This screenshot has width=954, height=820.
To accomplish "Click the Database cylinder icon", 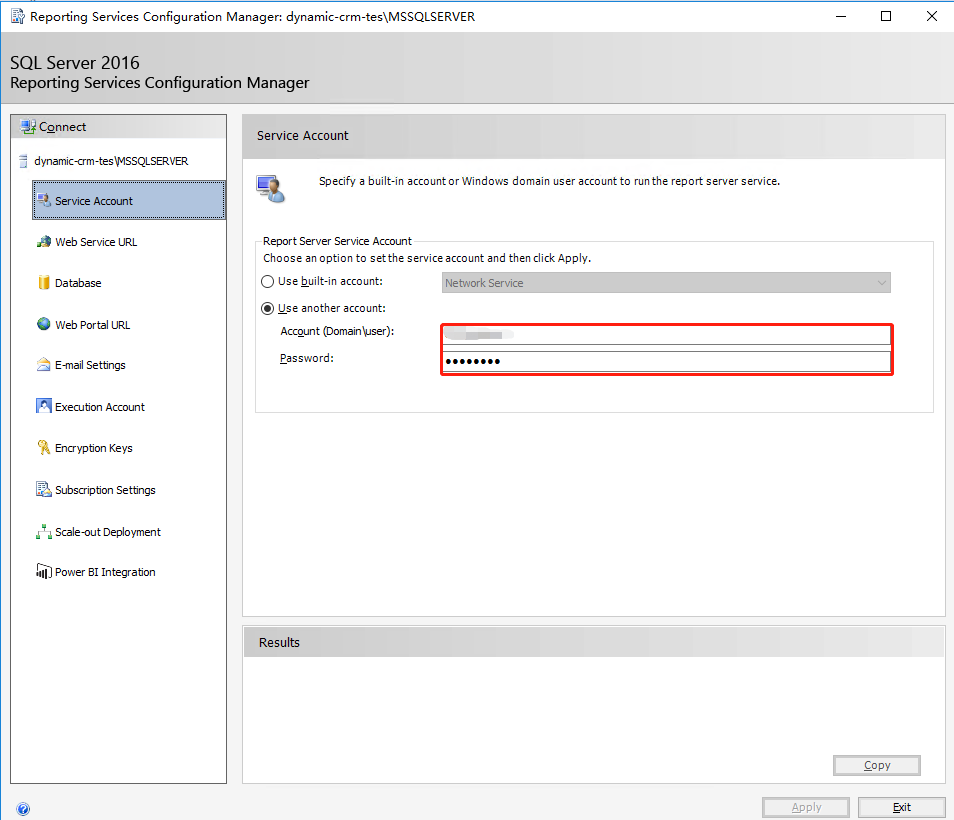I will coord(44,282).
